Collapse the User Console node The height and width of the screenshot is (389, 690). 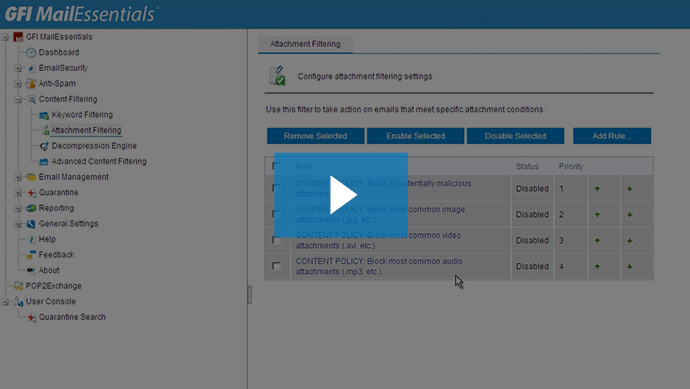(x=5, y=302)
